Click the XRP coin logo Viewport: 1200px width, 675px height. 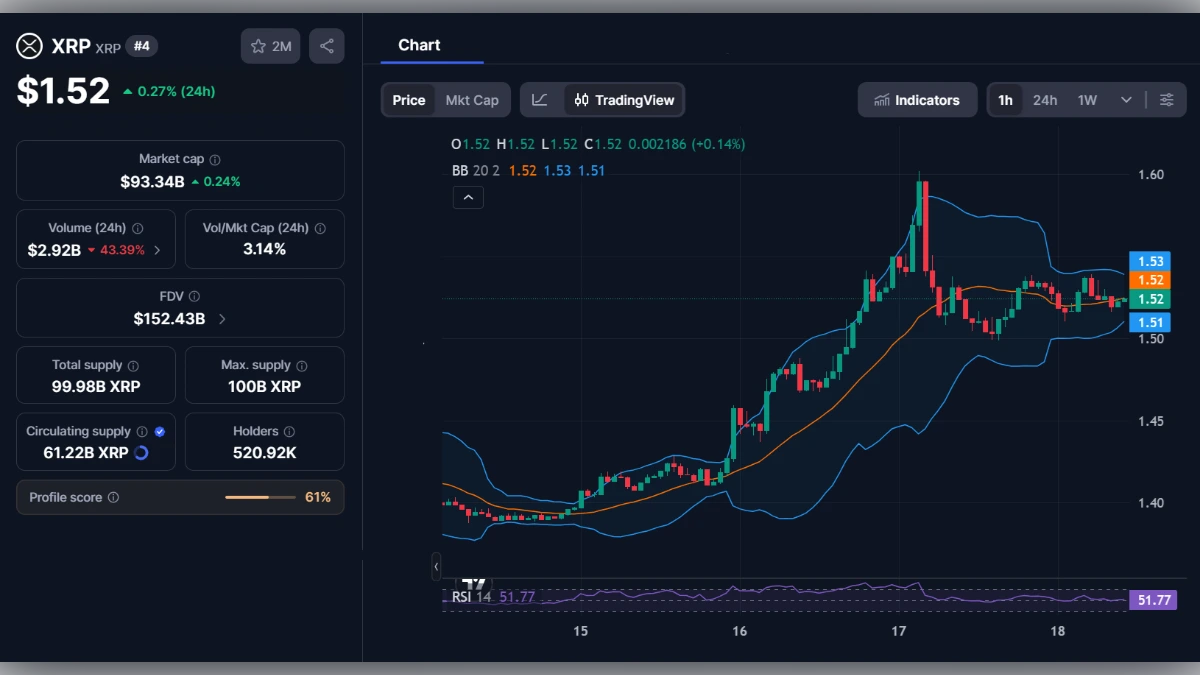click(29, 45)
